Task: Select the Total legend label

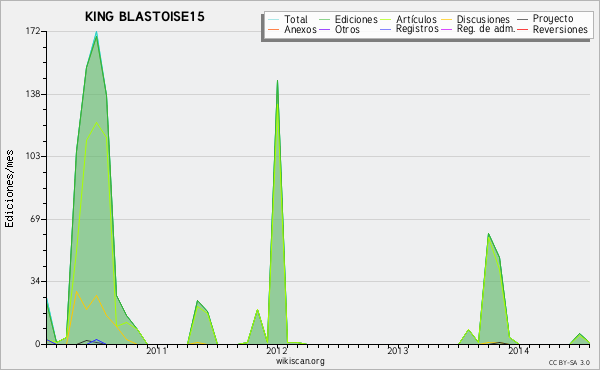Action: (x=296, y=19)
